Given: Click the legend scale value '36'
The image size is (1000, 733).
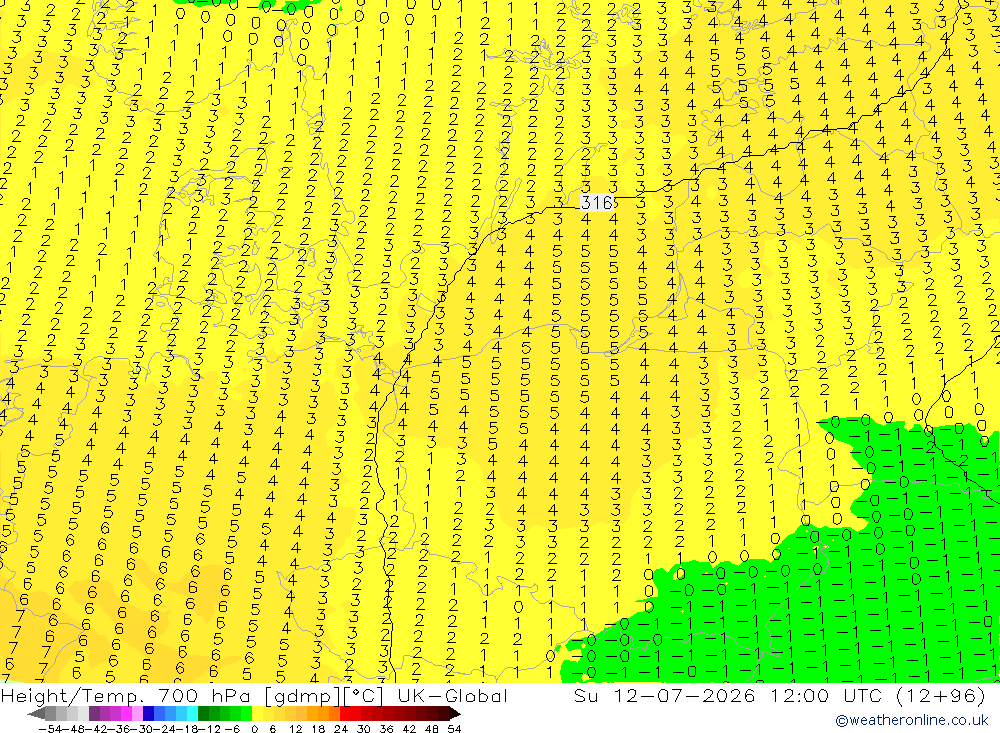Looking at the screenshot, I should pyautogui.click(x=386, y=729).
